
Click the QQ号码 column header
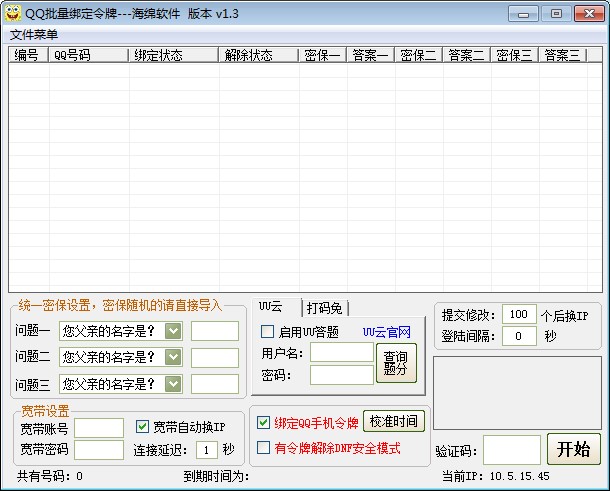[x=88, y=56]
